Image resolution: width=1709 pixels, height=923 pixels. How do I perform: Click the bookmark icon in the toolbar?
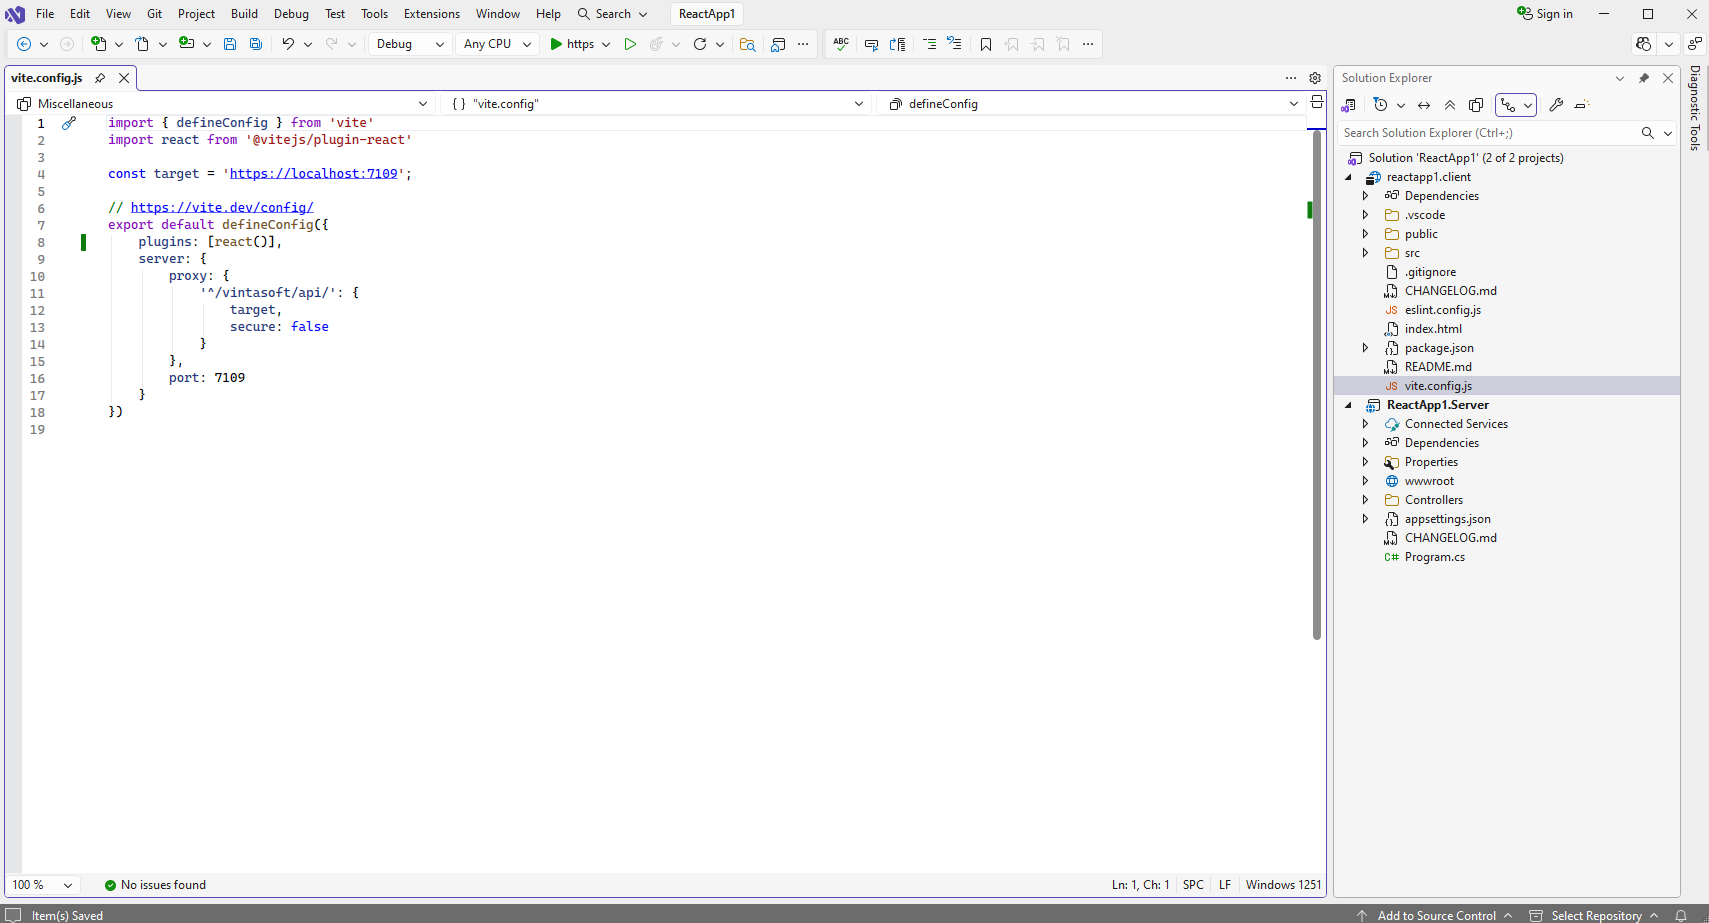coord(986,44)
